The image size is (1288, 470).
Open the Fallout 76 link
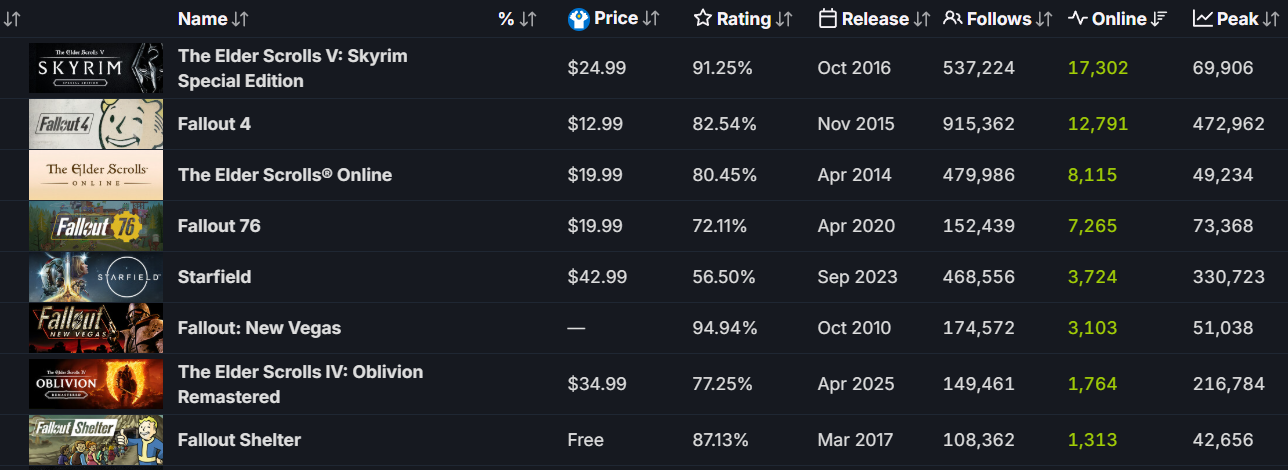219,226
